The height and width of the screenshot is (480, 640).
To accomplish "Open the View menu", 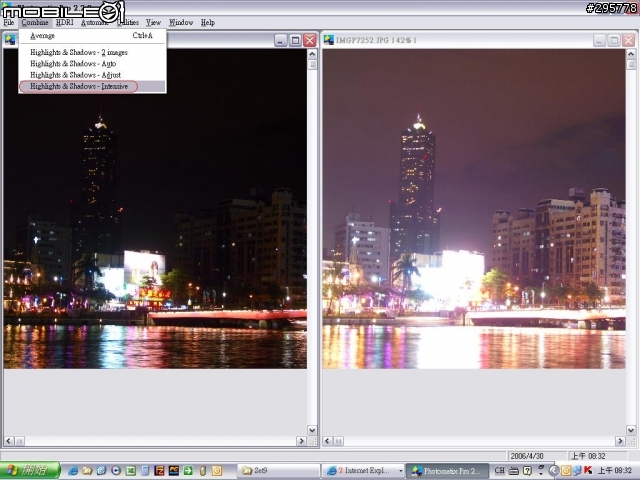I will pyautogui.click(x=153, y=22).
